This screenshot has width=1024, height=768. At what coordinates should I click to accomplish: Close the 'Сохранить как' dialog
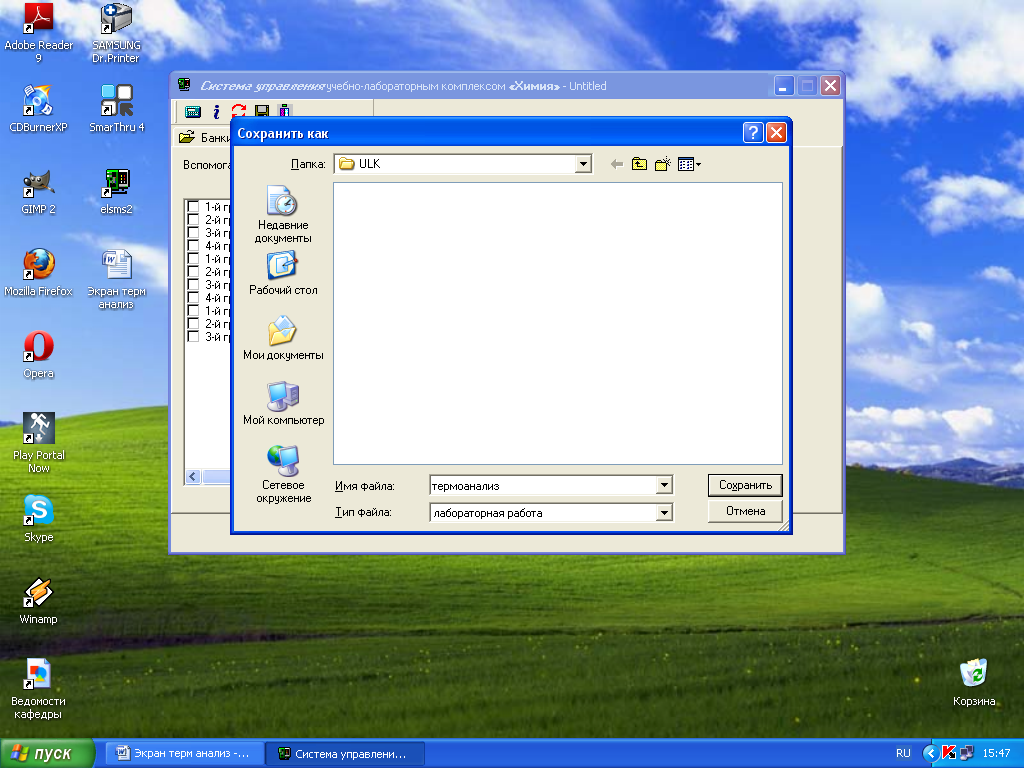776,133
